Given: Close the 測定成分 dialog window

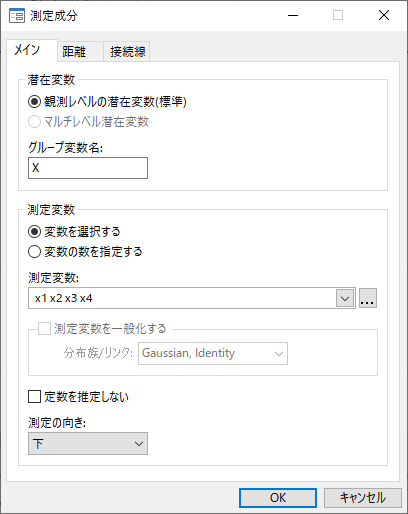Looking at the screenshot, I should [x=384, y=15].
